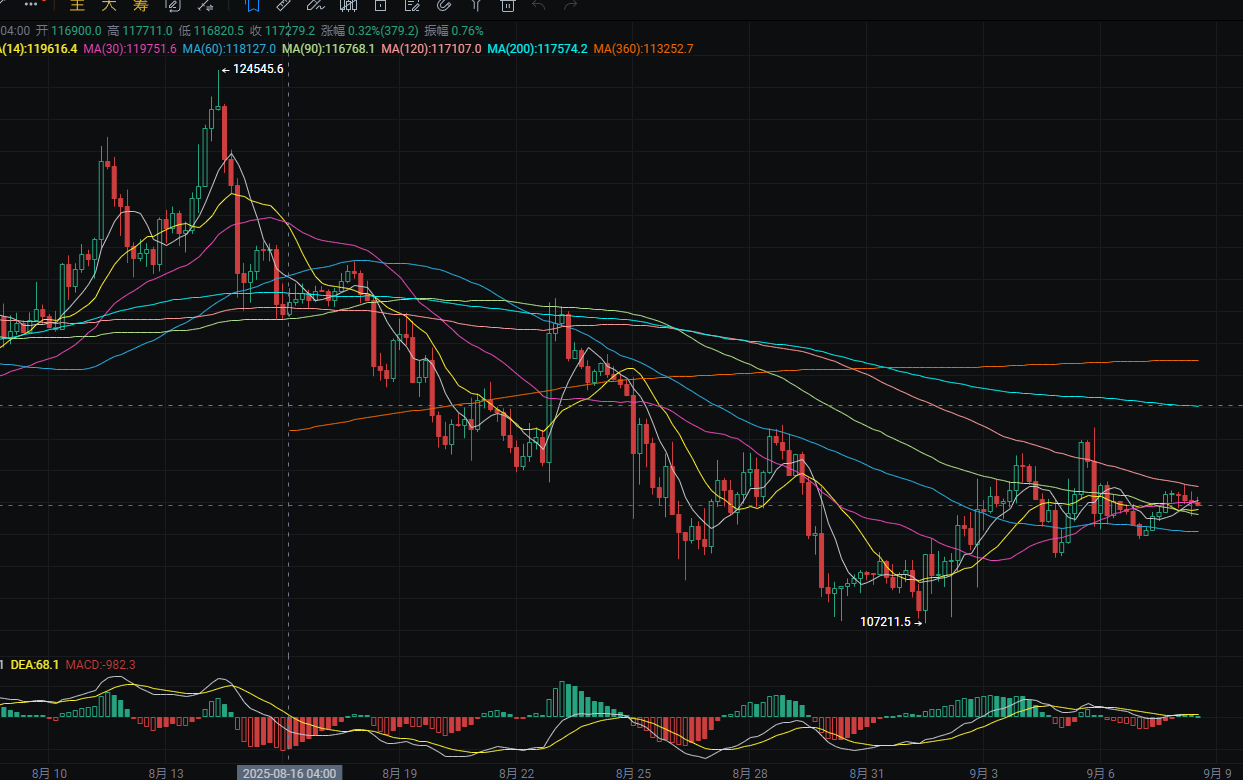Click the 9月 3 date axis label

pos(983,773)
